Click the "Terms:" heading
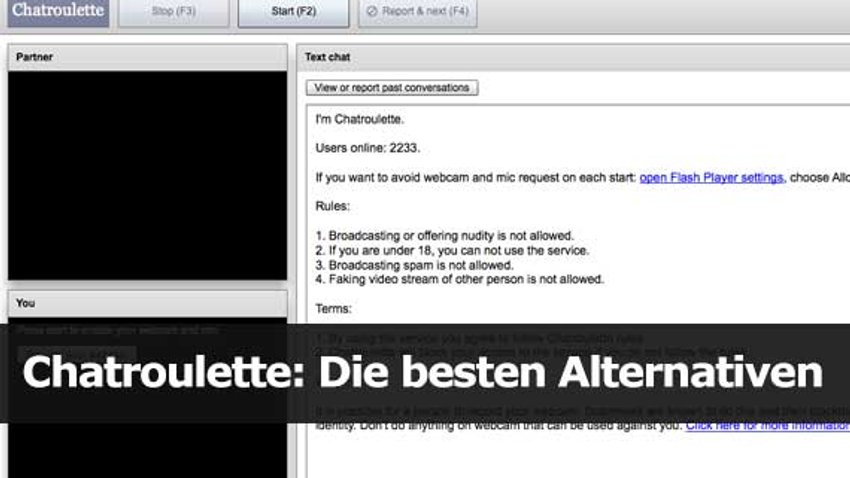Image resolution: width=850 pixels, height=478 pixels. (x=333, y=309)
